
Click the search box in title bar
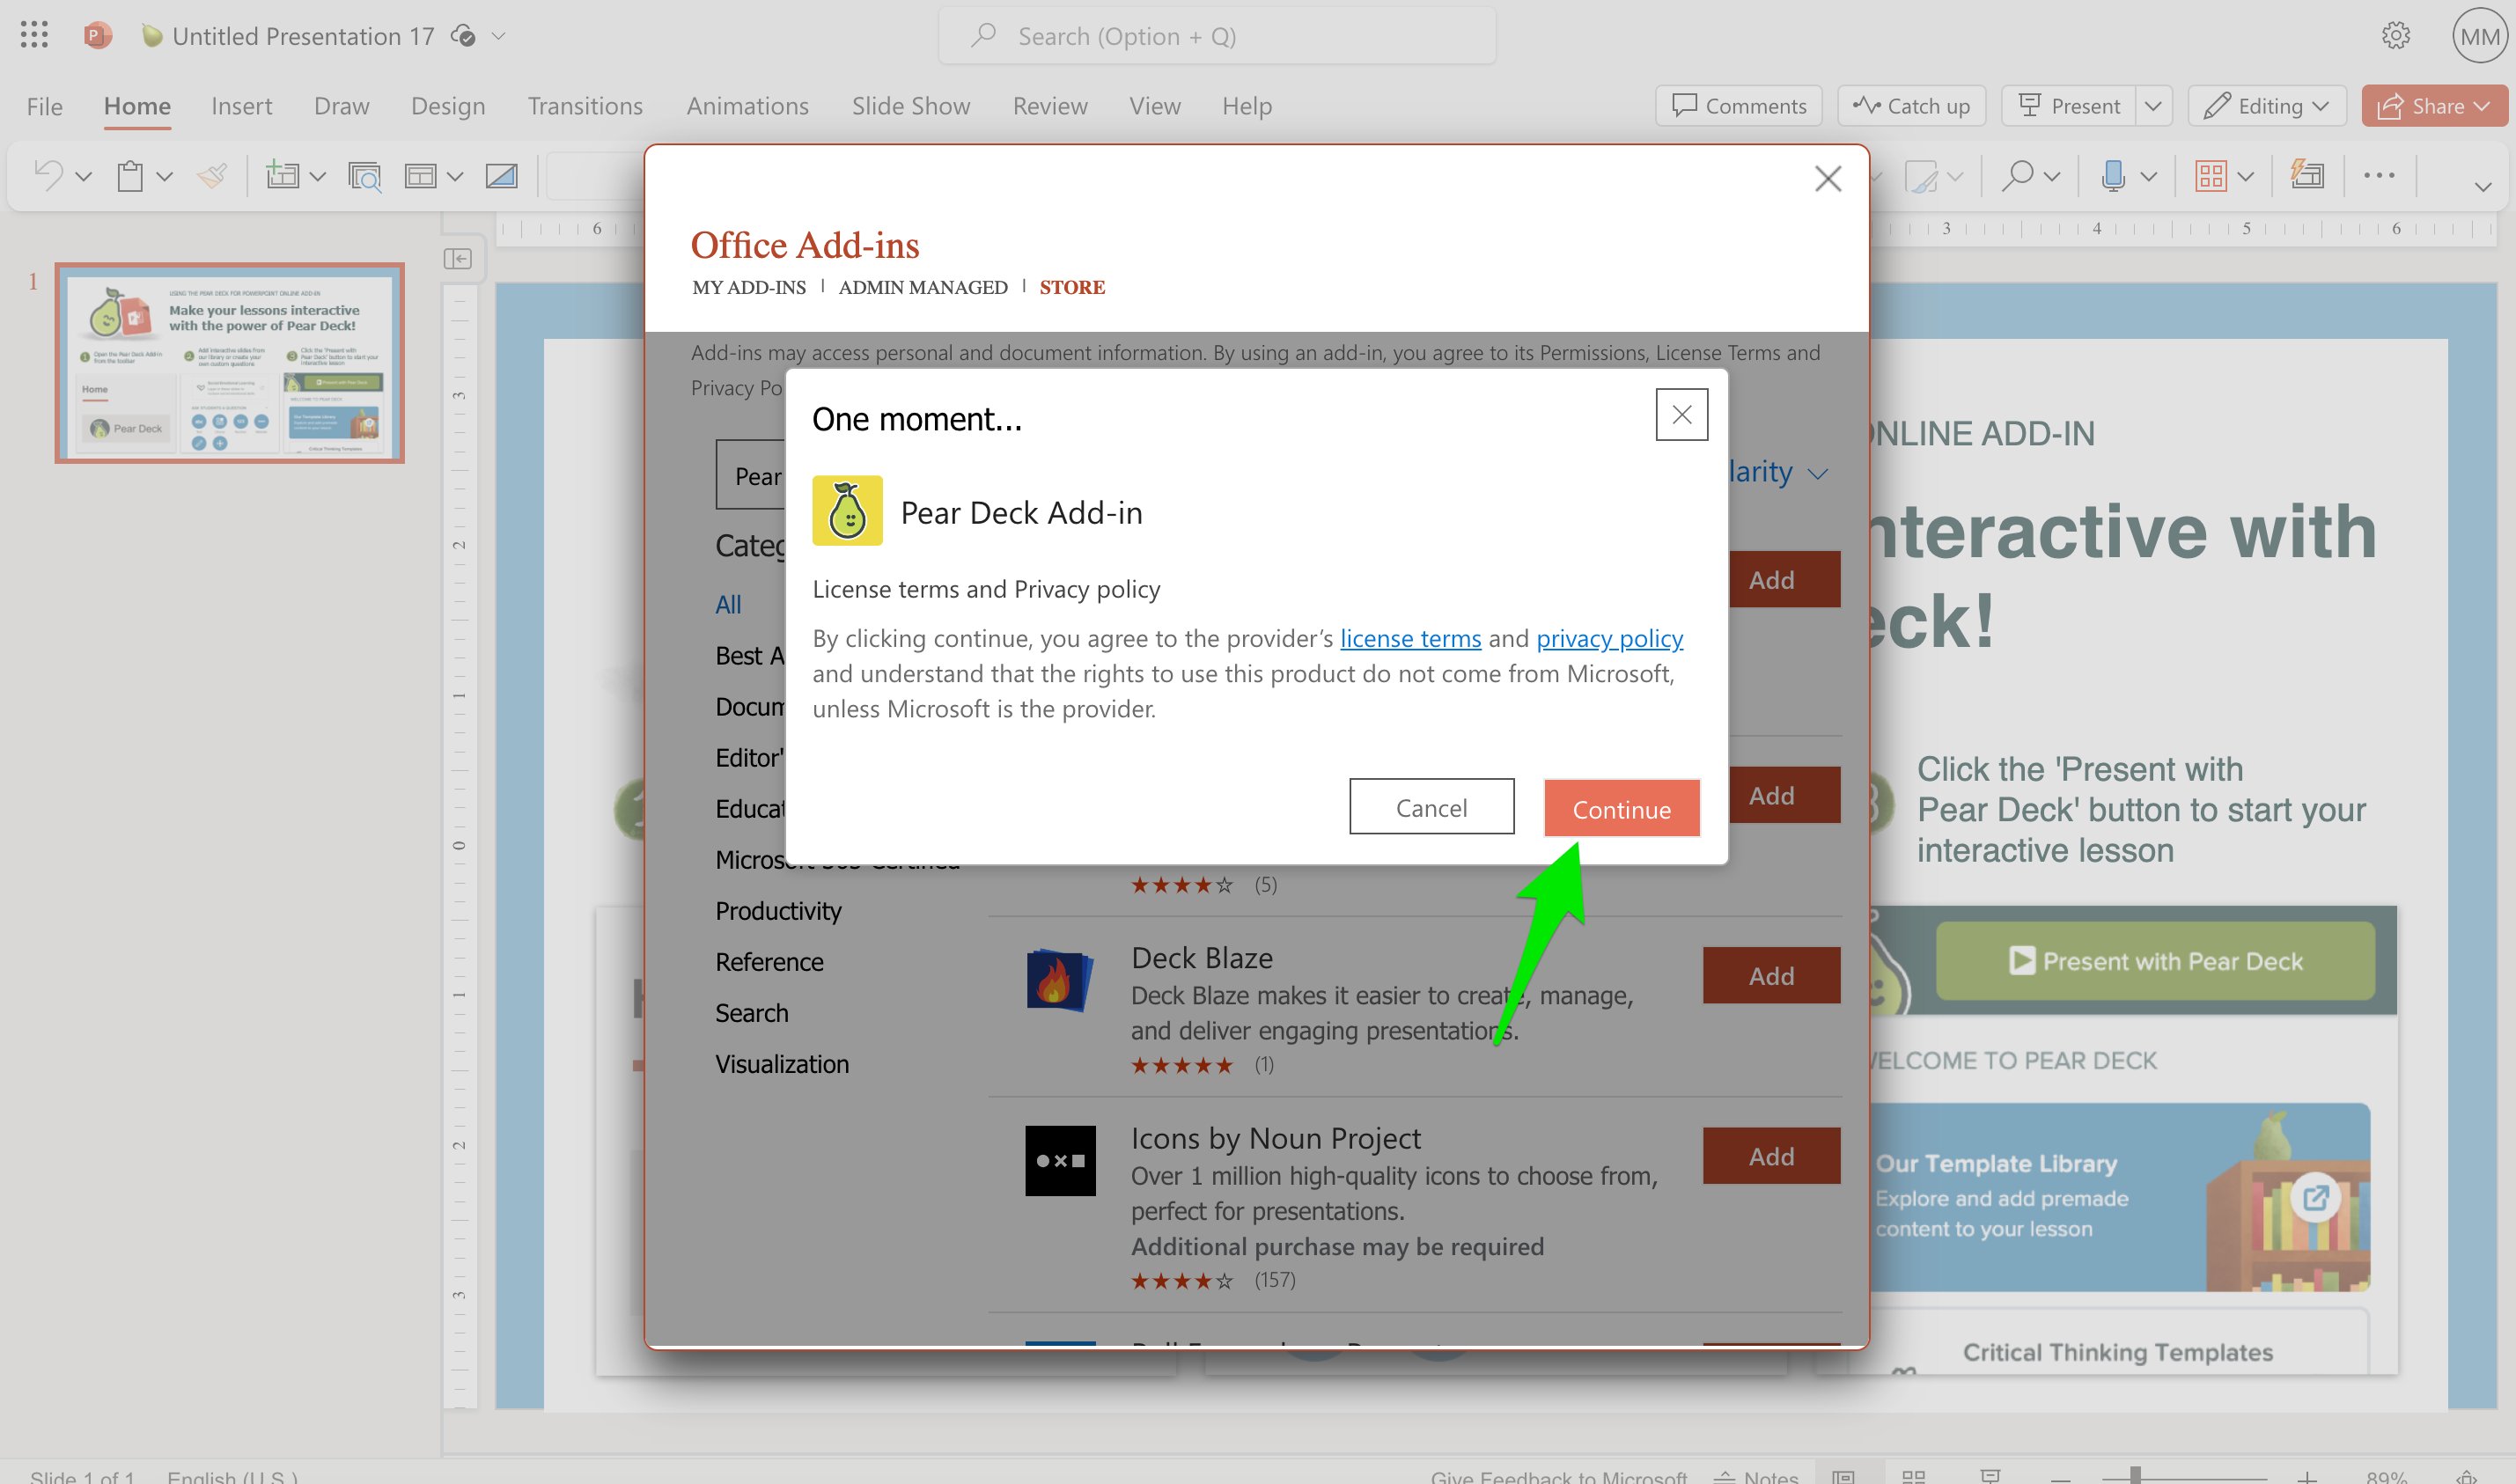click(x=1216, y=36)
